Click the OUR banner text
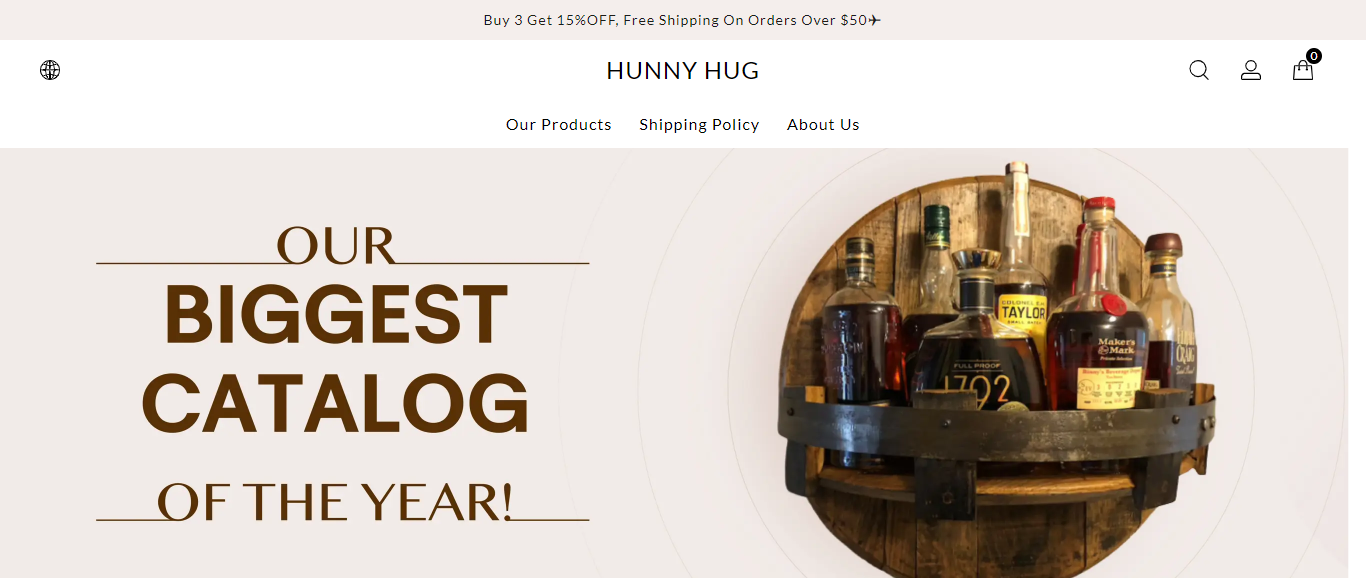Image resolution: width=1366 pixels, height=578 pixels. 336,246
